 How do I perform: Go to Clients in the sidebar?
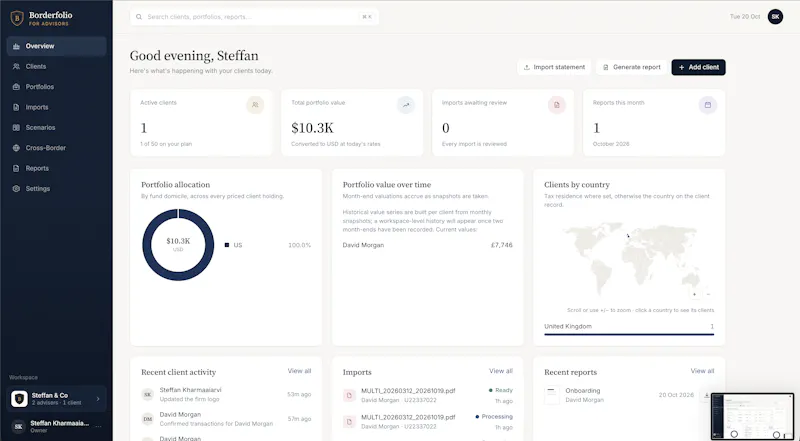pos(56,66)
